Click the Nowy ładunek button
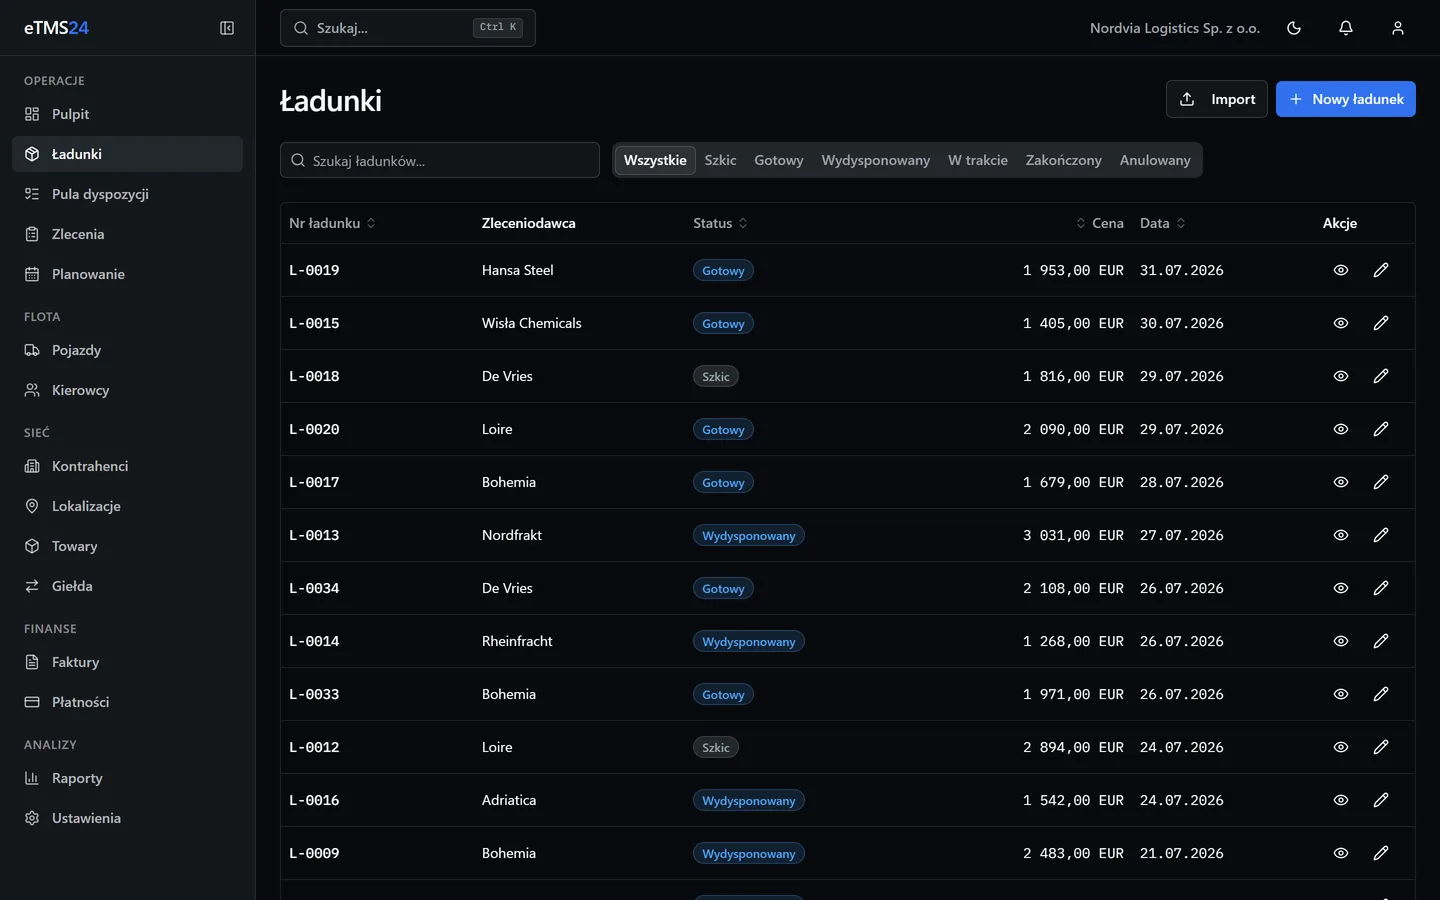 [x=1345, y=99]
